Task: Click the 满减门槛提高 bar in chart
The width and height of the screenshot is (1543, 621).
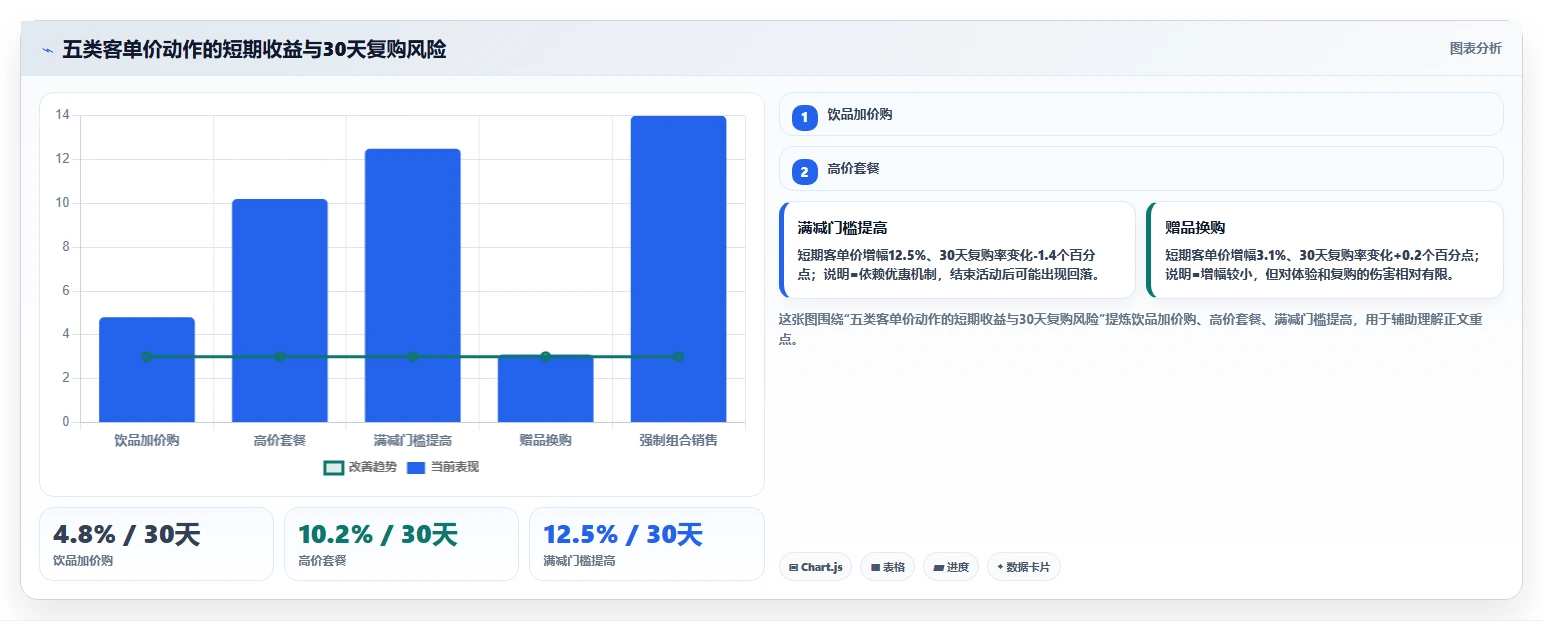Action: coord(413,285)
